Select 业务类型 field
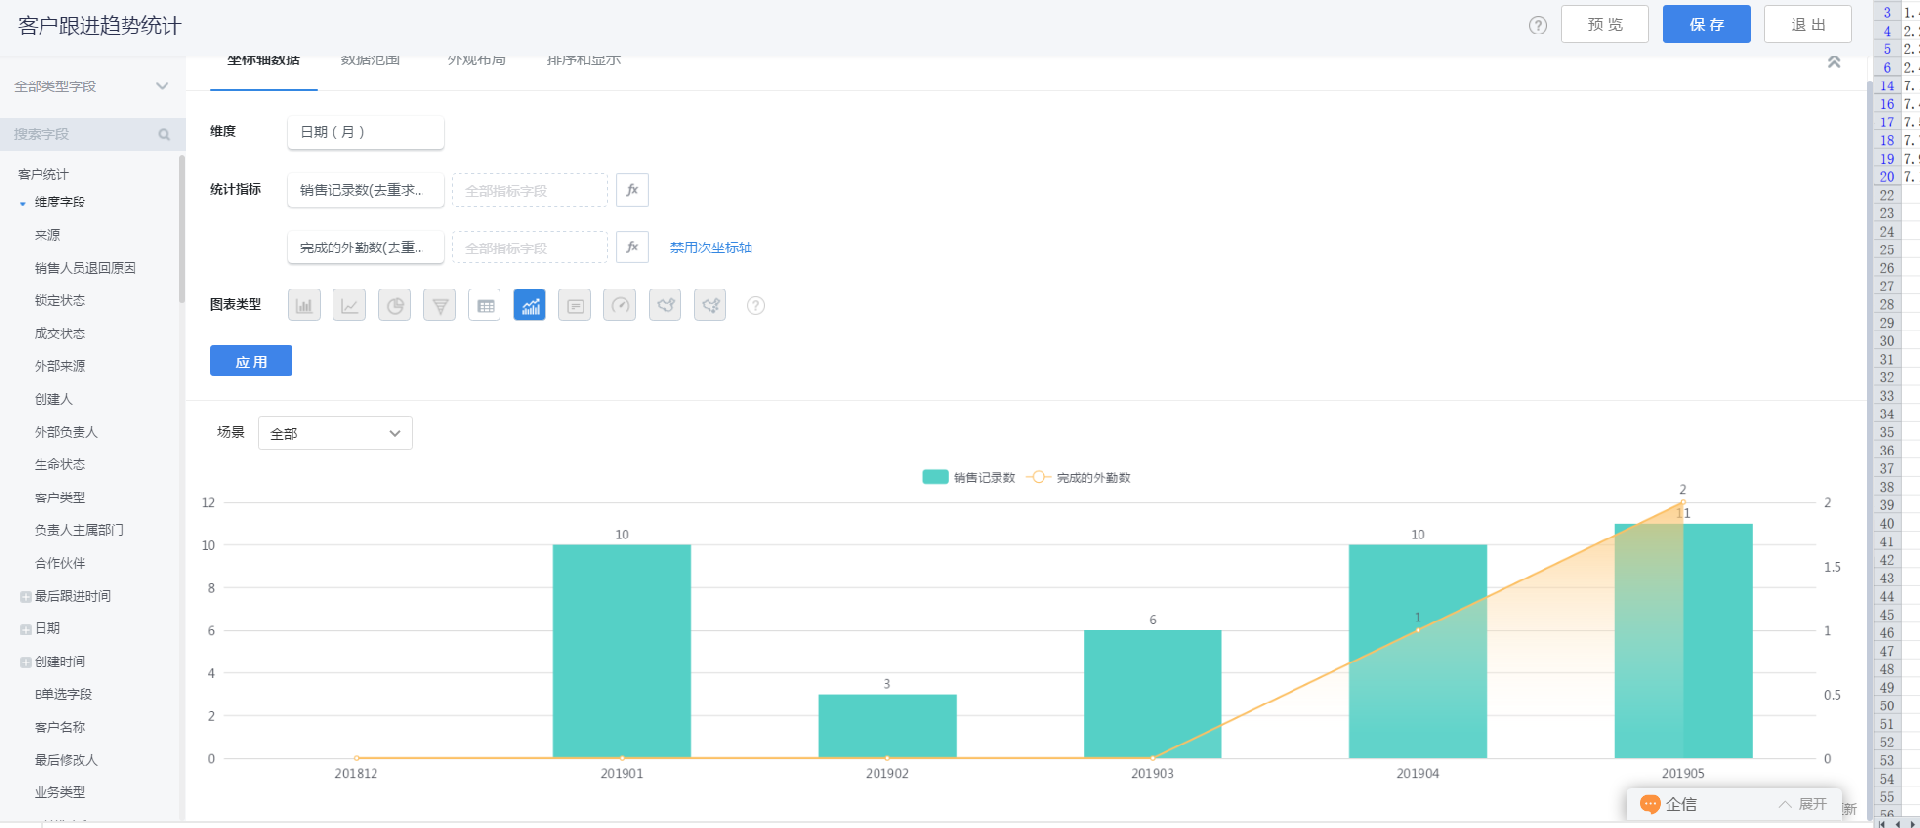1920x828 pixels. coord(60,792)
